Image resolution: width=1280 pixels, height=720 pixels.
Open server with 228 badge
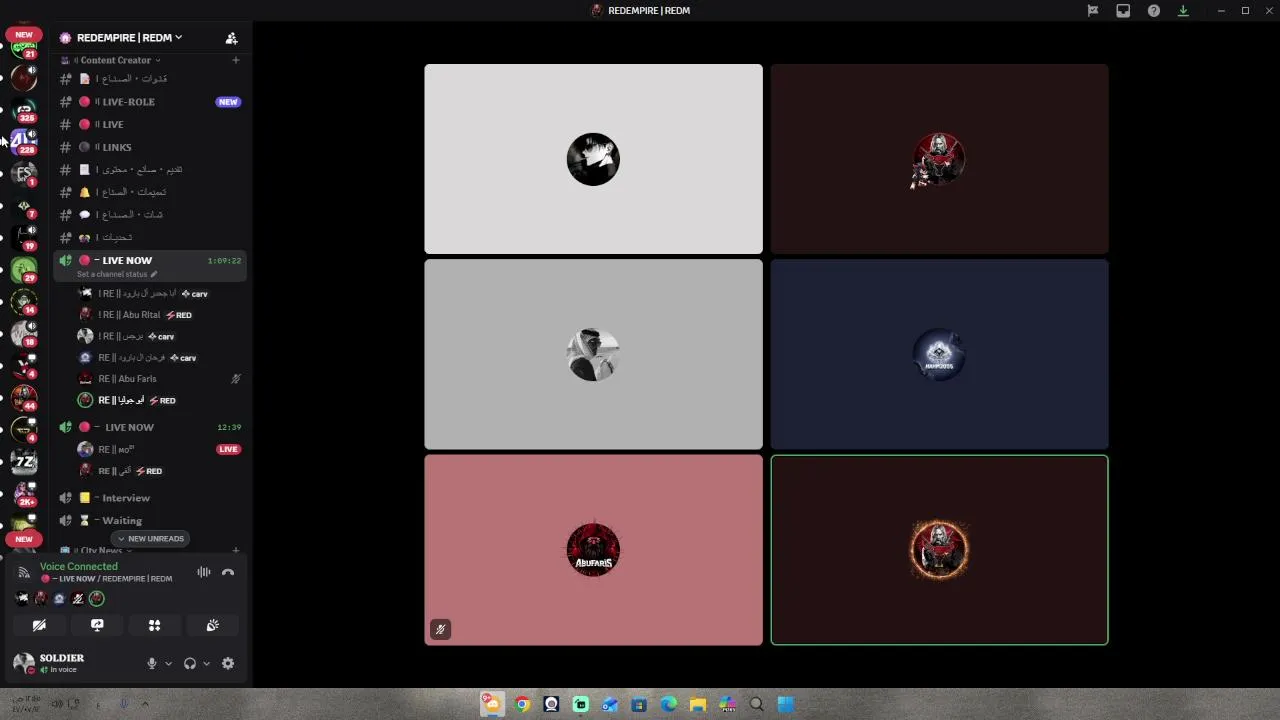click(24, 142)
